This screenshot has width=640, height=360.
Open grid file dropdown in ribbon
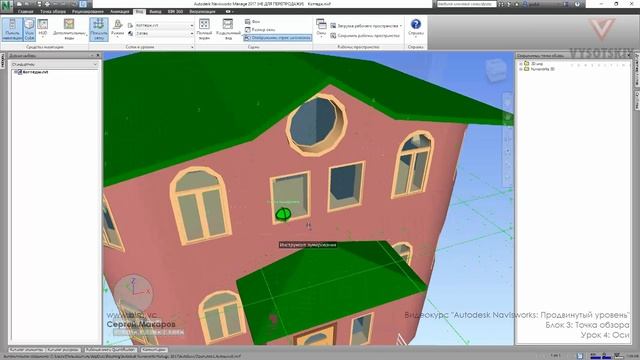pos(164,25)
